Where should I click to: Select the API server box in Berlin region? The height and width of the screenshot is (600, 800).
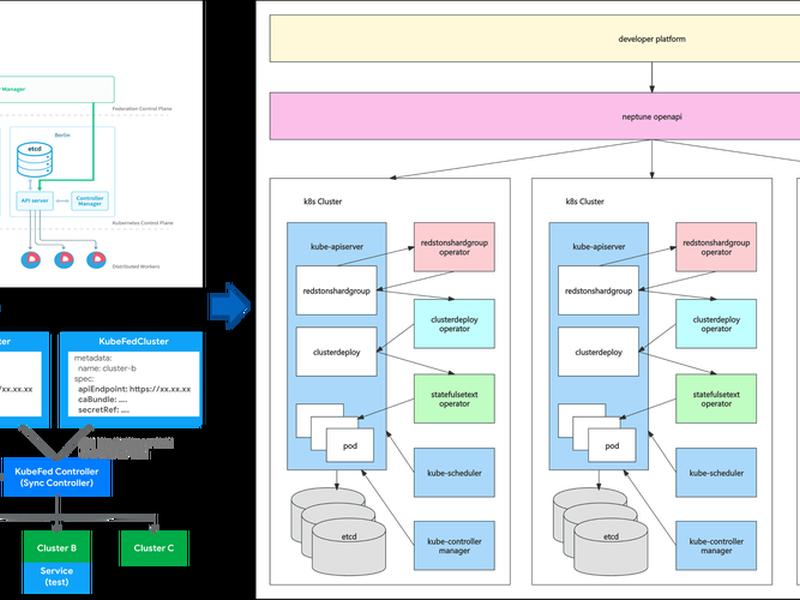[35, 201]
